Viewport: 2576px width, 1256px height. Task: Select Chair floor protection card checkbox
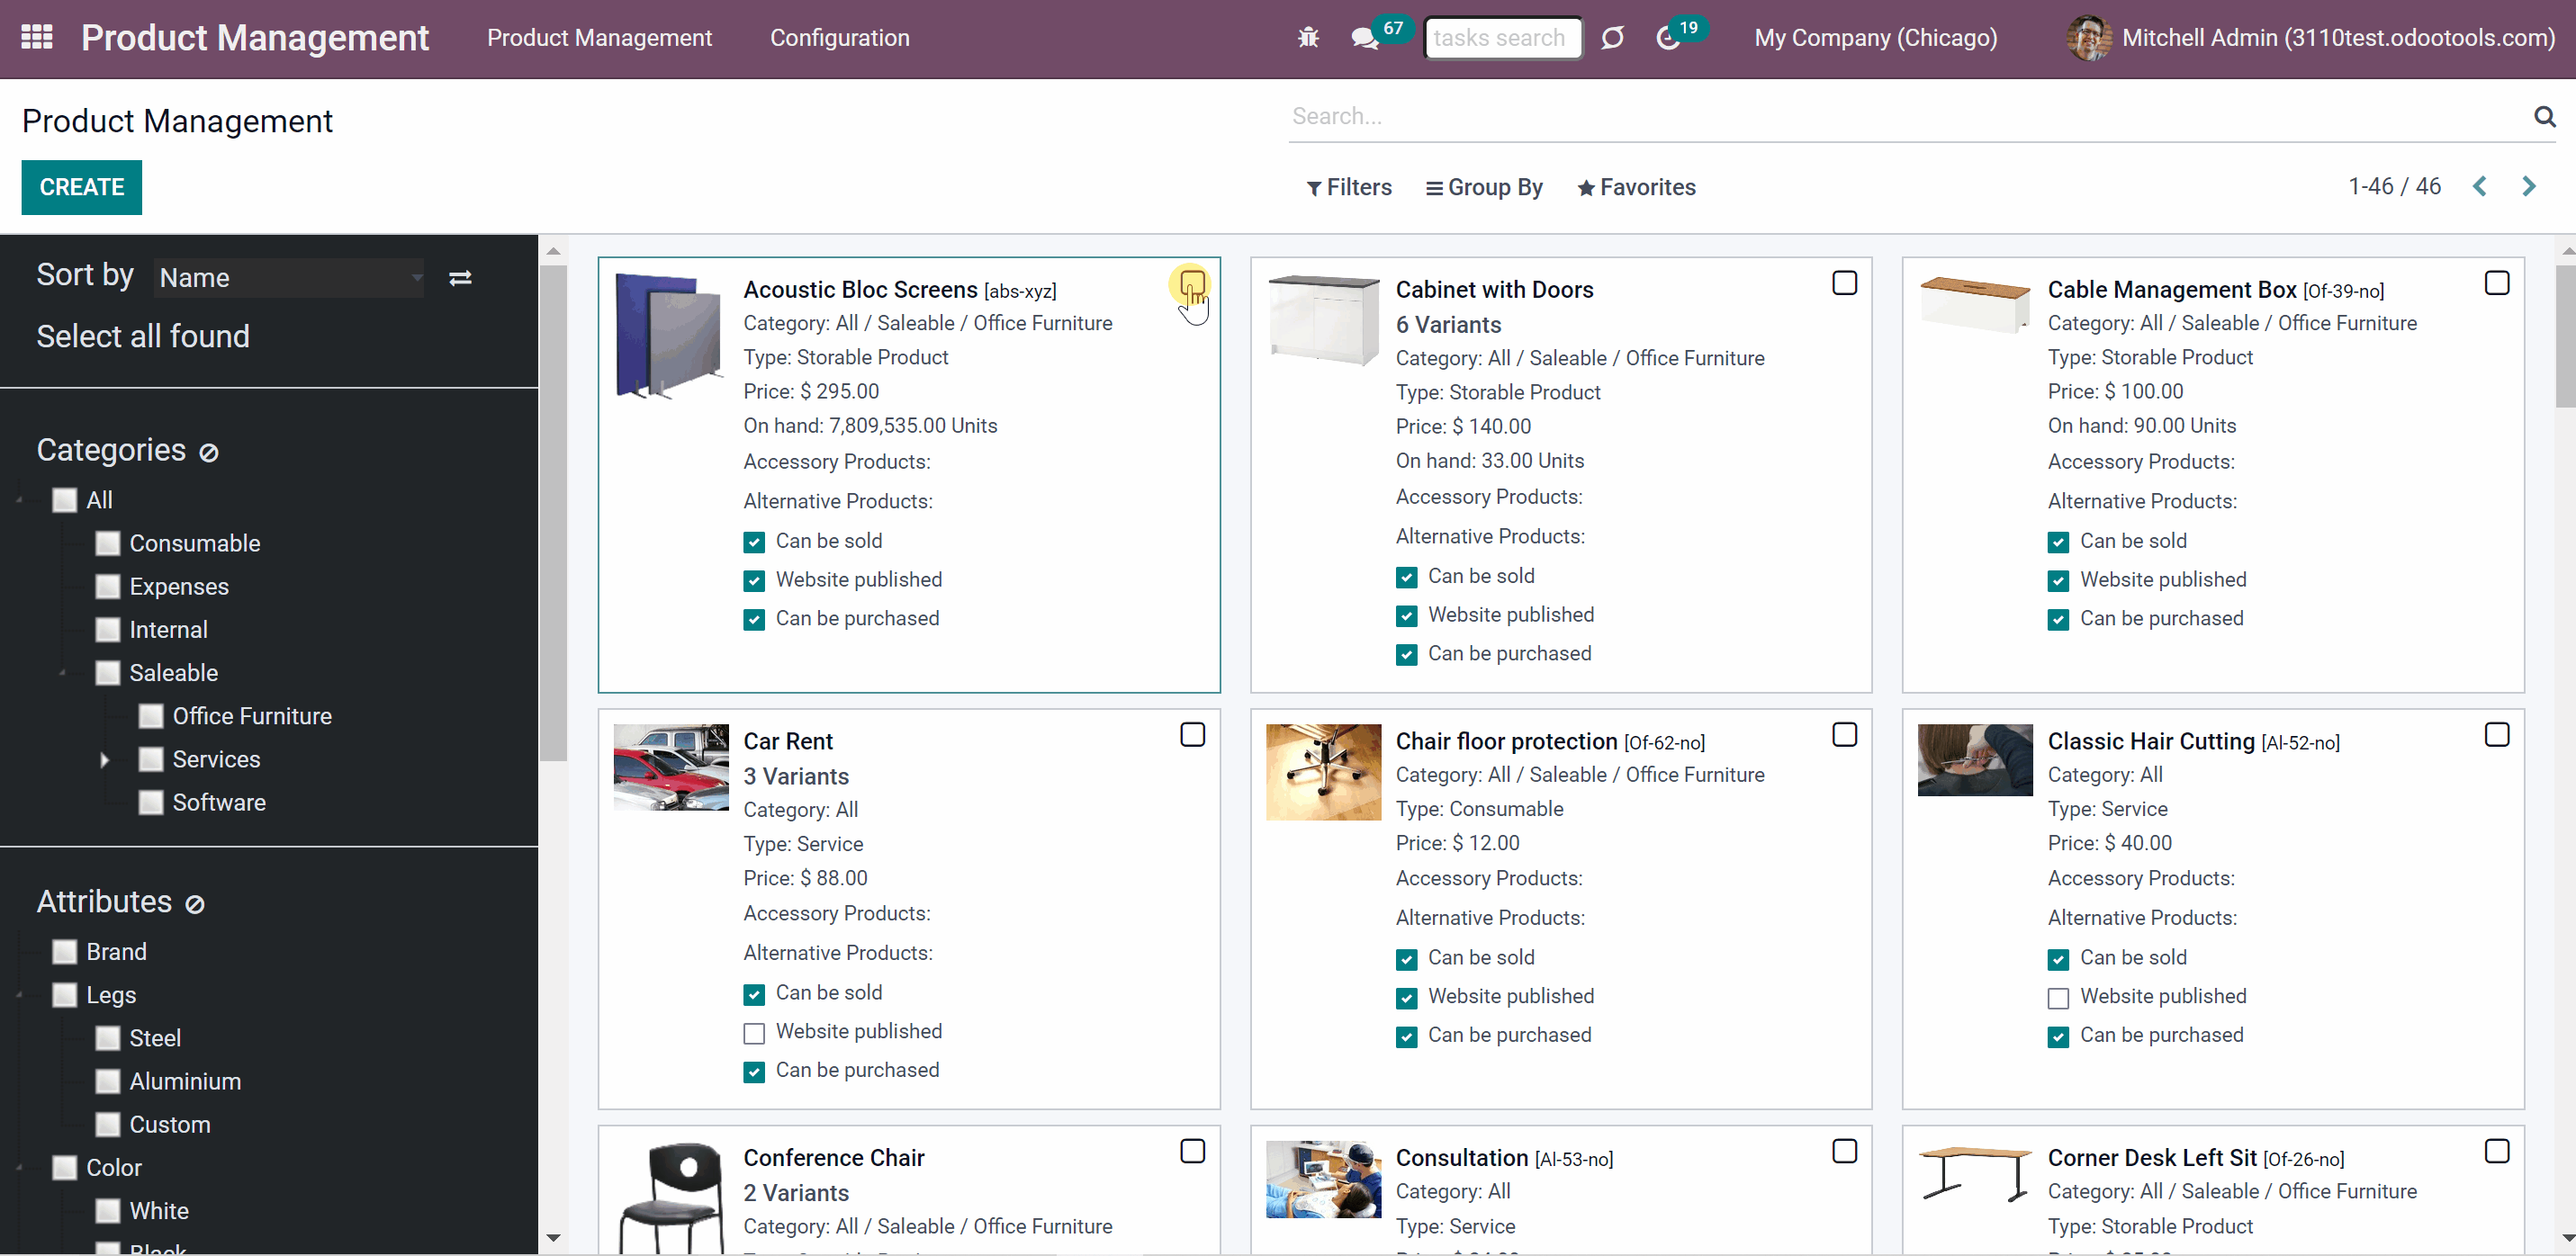pyautogui.click(x=1845, y=735)
